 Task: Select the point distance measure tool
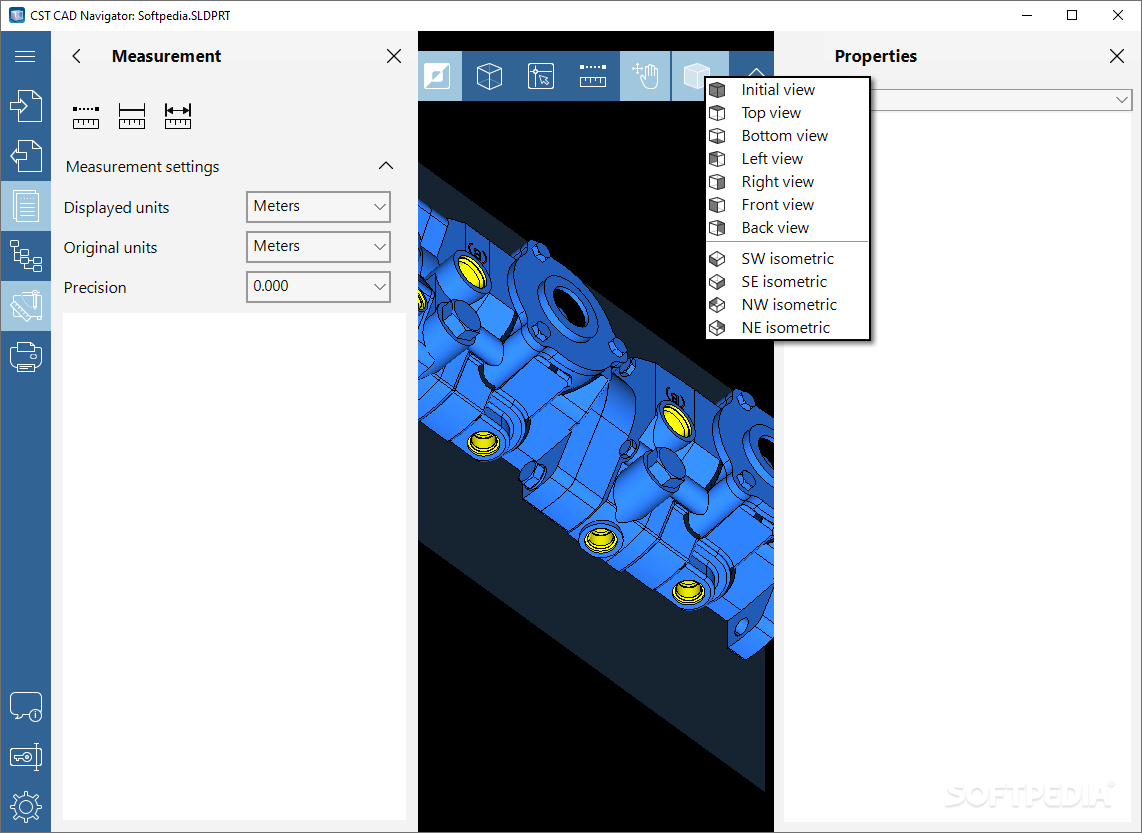pyautogui.click(x=86, y=117)
